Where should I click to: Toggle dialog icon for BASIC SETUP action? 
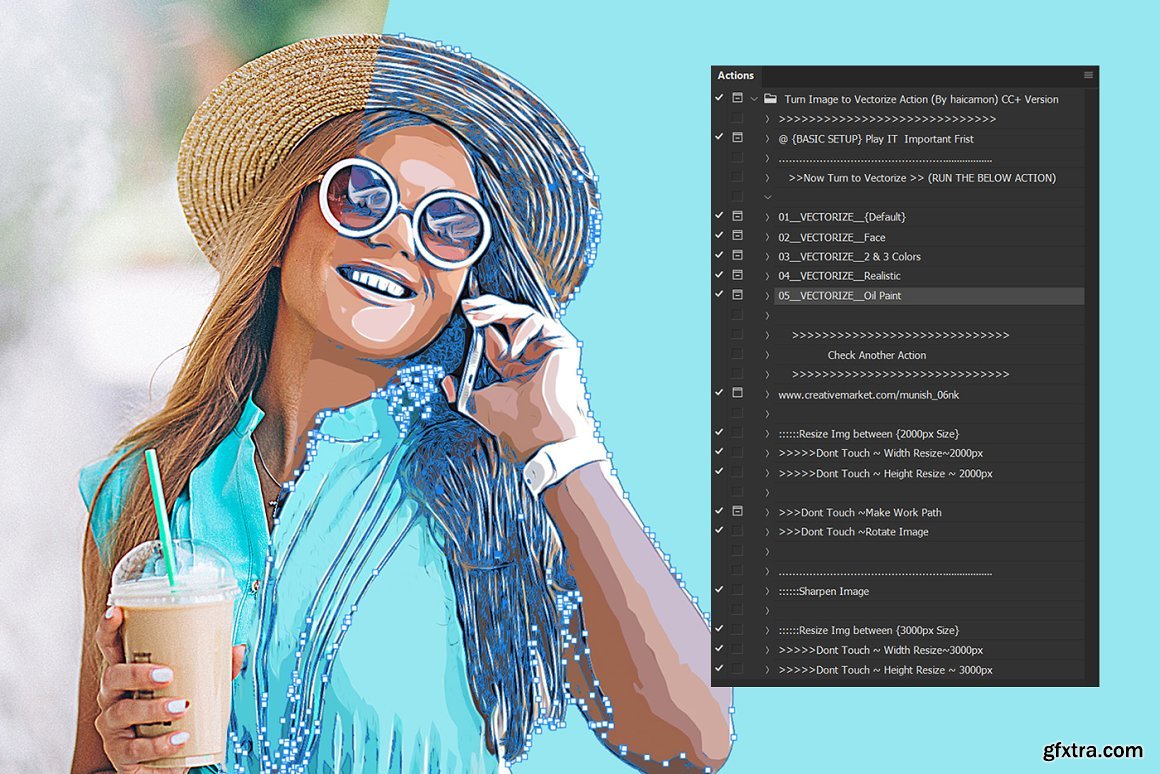click(737, 137)
